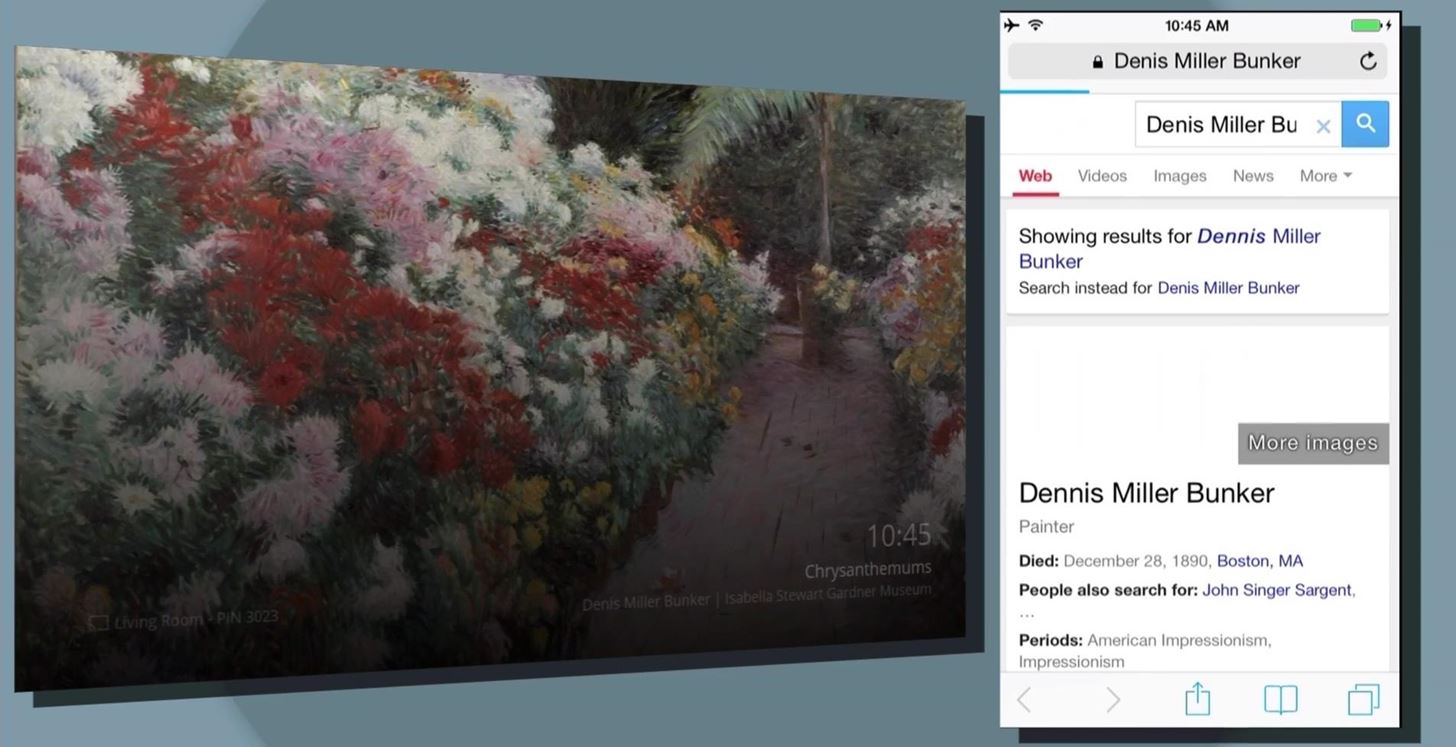Tap the More images button

1313,443
